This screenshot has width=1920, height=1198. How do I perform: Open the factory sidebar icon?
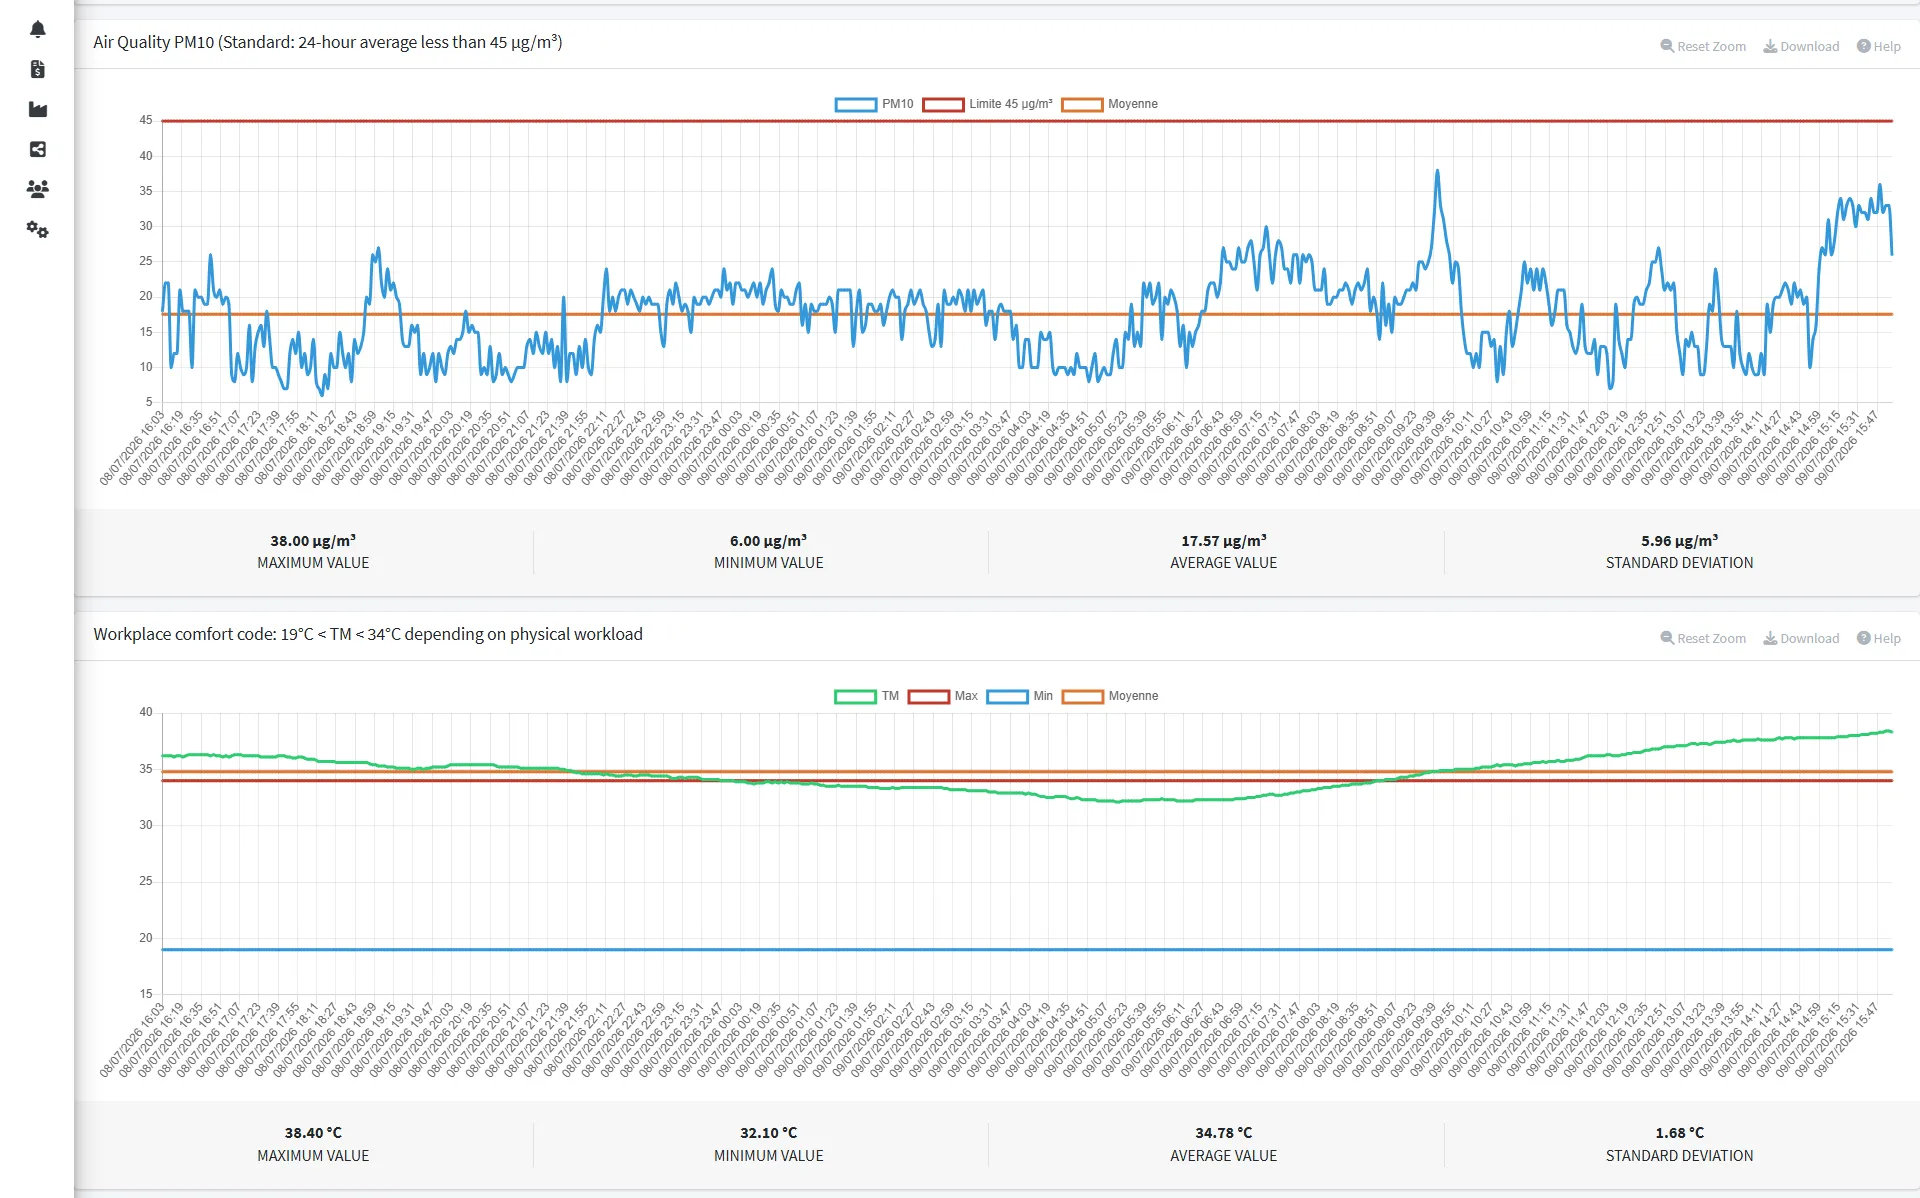38,109
